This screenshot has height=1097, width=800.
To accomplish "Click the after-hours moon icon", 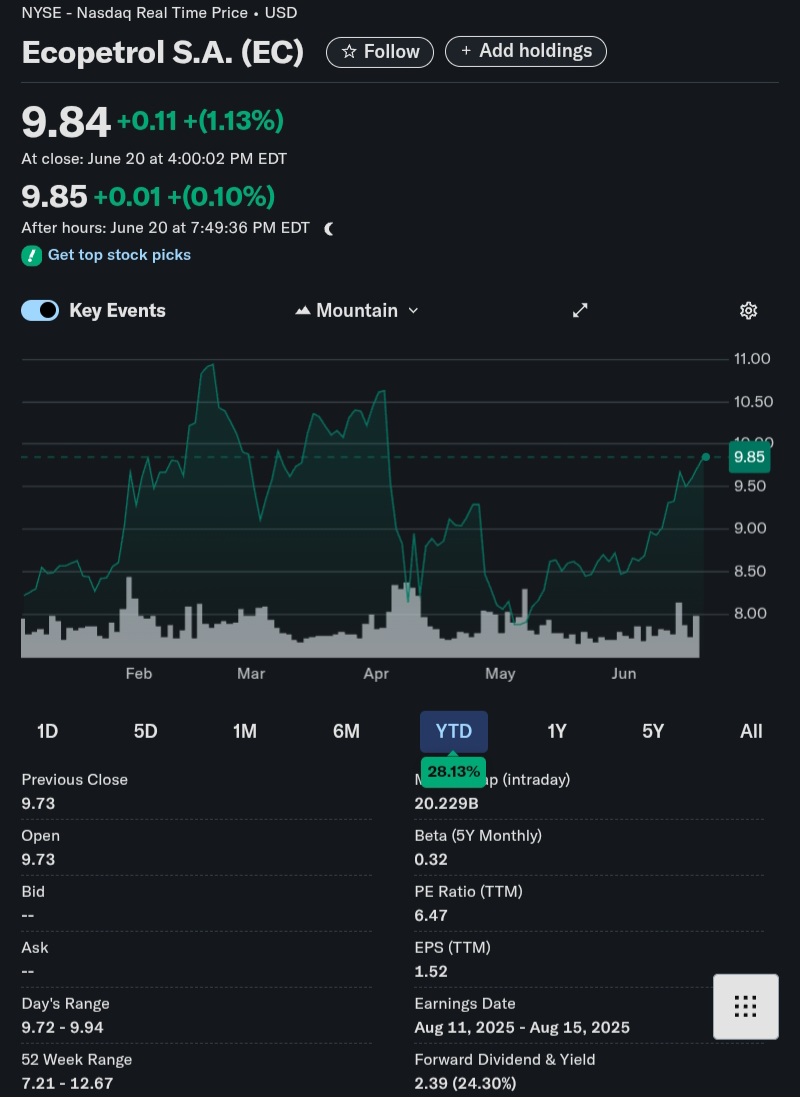I will [329, 229].
